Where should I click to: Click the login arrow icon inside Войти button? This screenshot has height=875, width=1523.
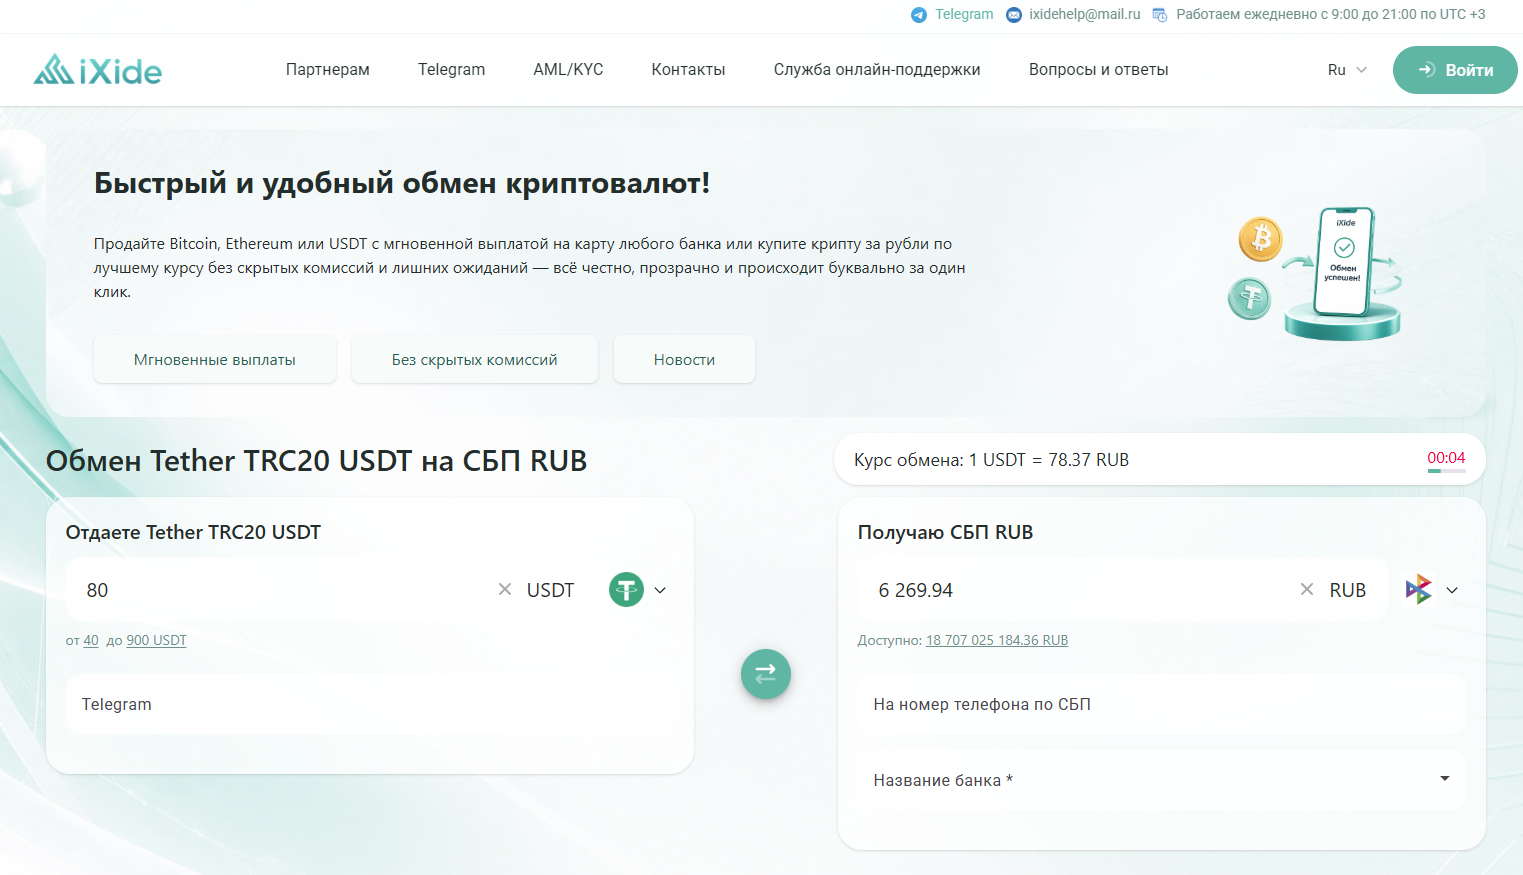pyautogui.click(x=1425, y=69)
